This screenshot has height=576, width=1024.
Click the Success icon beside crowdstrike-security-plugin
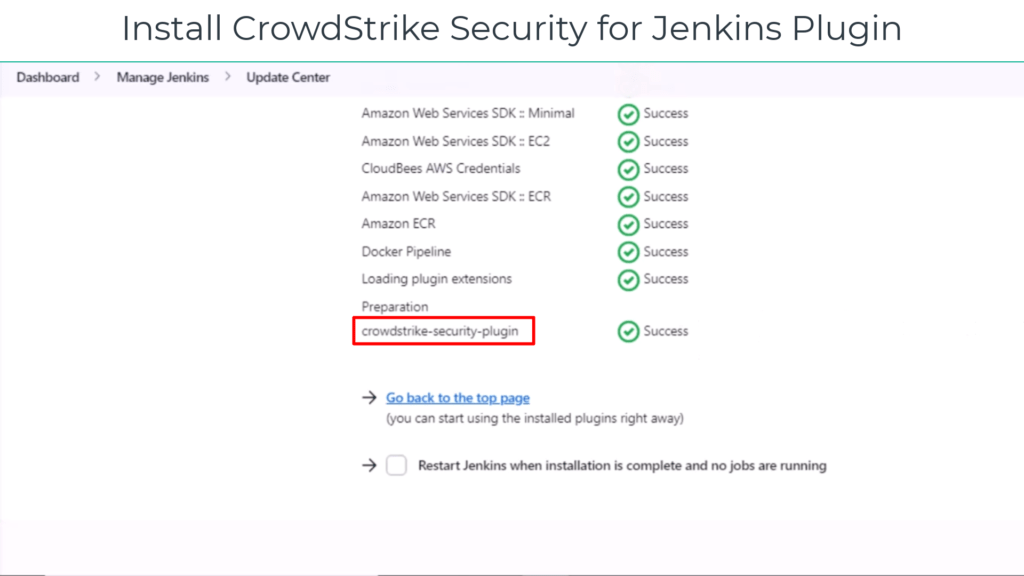628,330
